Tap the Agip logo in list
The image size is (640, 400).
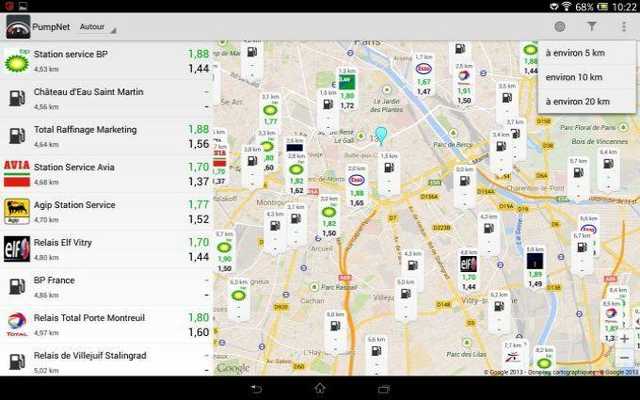[17, 211]
